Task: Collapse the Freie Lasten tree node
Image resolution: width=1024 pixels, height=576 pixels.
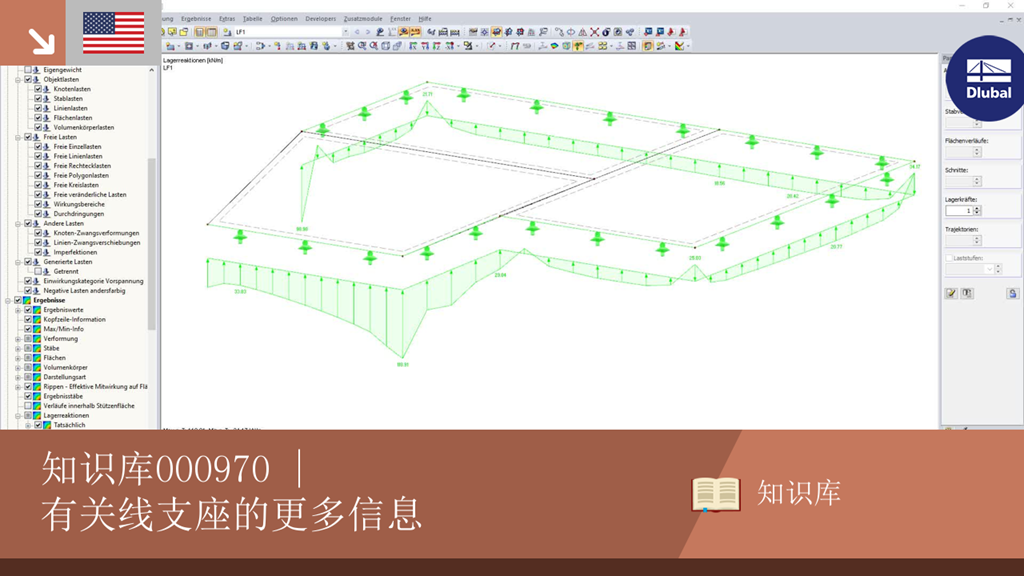Action: click(18, 137)
